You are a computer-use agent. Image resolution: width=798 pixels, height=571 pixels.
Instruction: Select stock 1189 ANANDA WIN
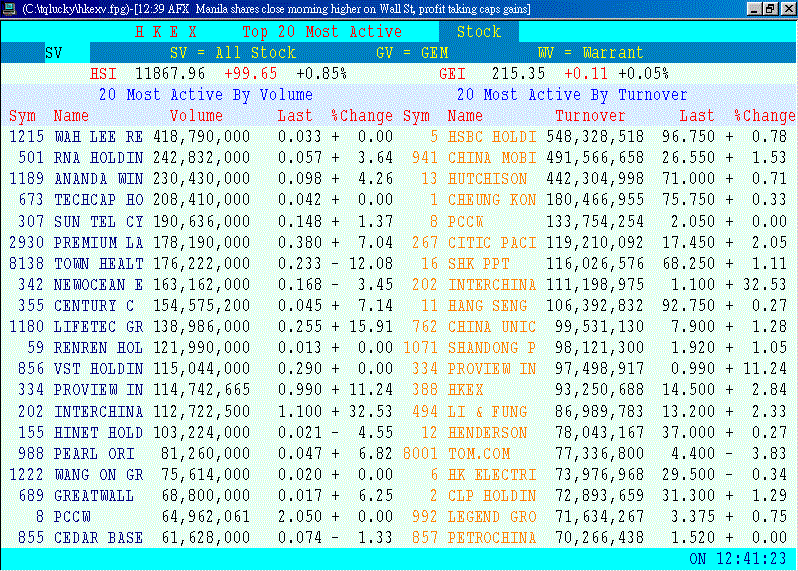[x=201, y=179]
